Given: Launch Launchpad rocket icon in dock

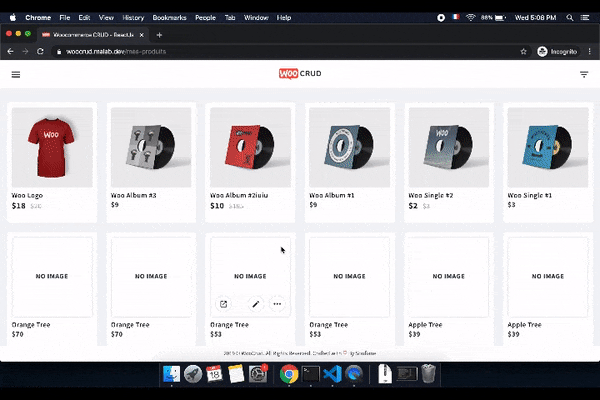Looking at the screenshot, I should click(x=193, y=374).
